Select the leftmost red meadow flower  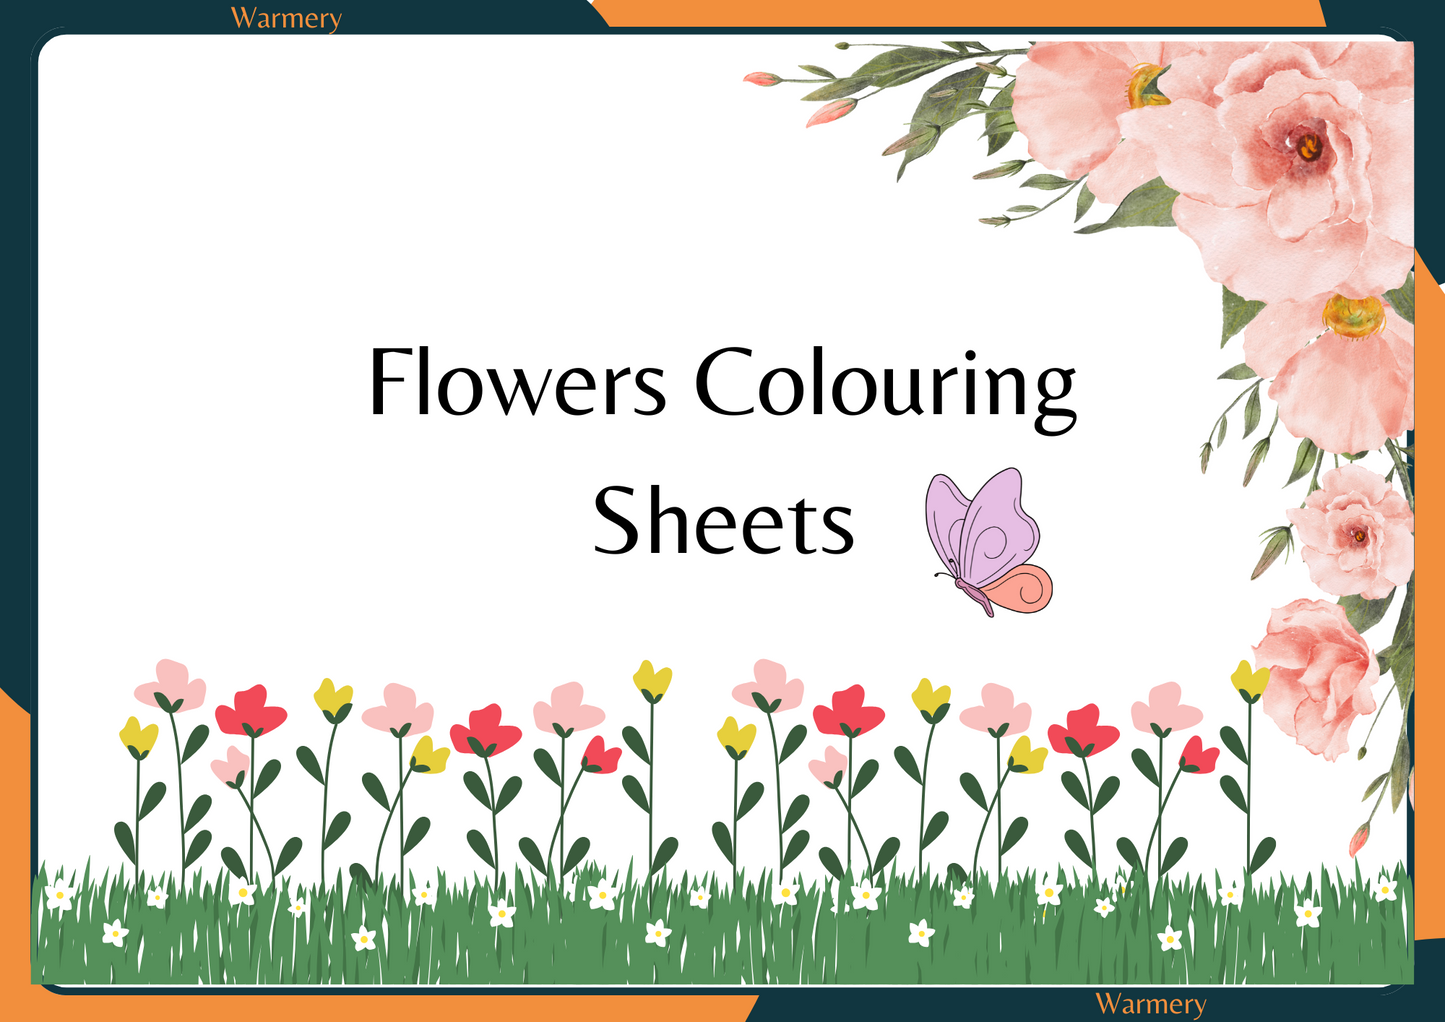click(250, 711)
